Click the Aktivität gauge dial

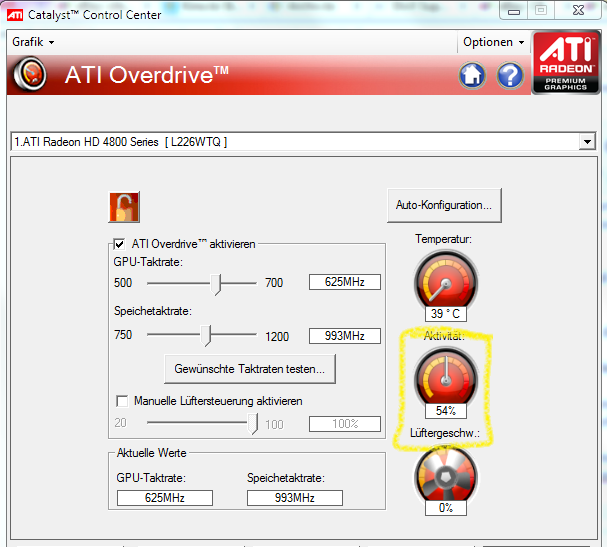tap(446, 377)
